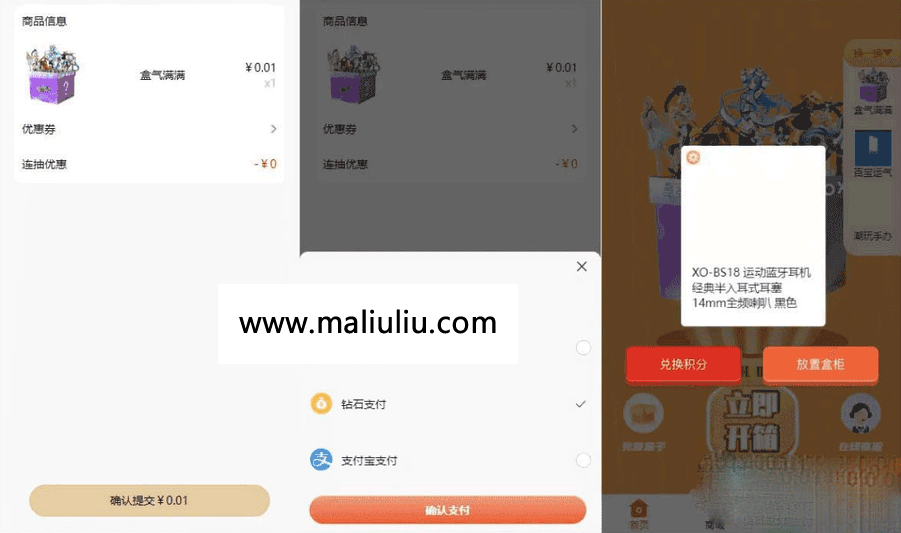
Task: Tap the 免费盒子 free box icon
Action: pyautogui.click(x=643, y=414)
